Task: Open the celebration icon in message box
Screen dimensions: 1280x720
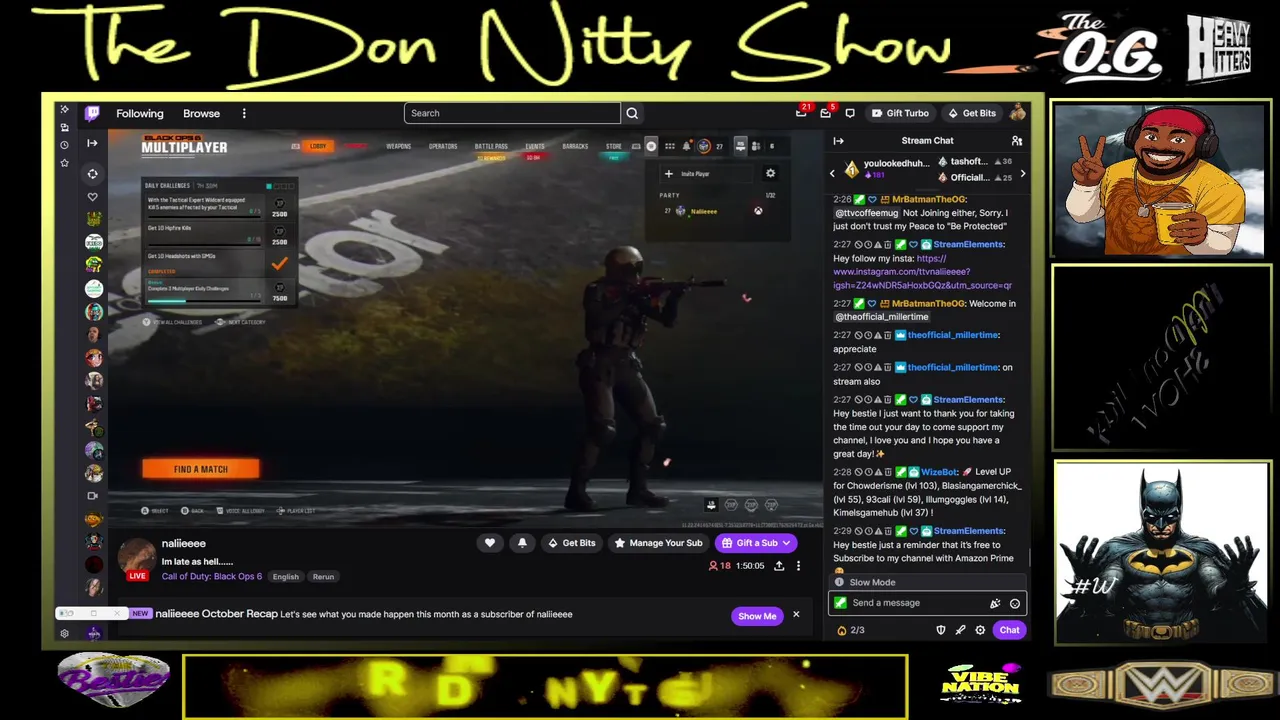Action: click(x=995, y=603)
